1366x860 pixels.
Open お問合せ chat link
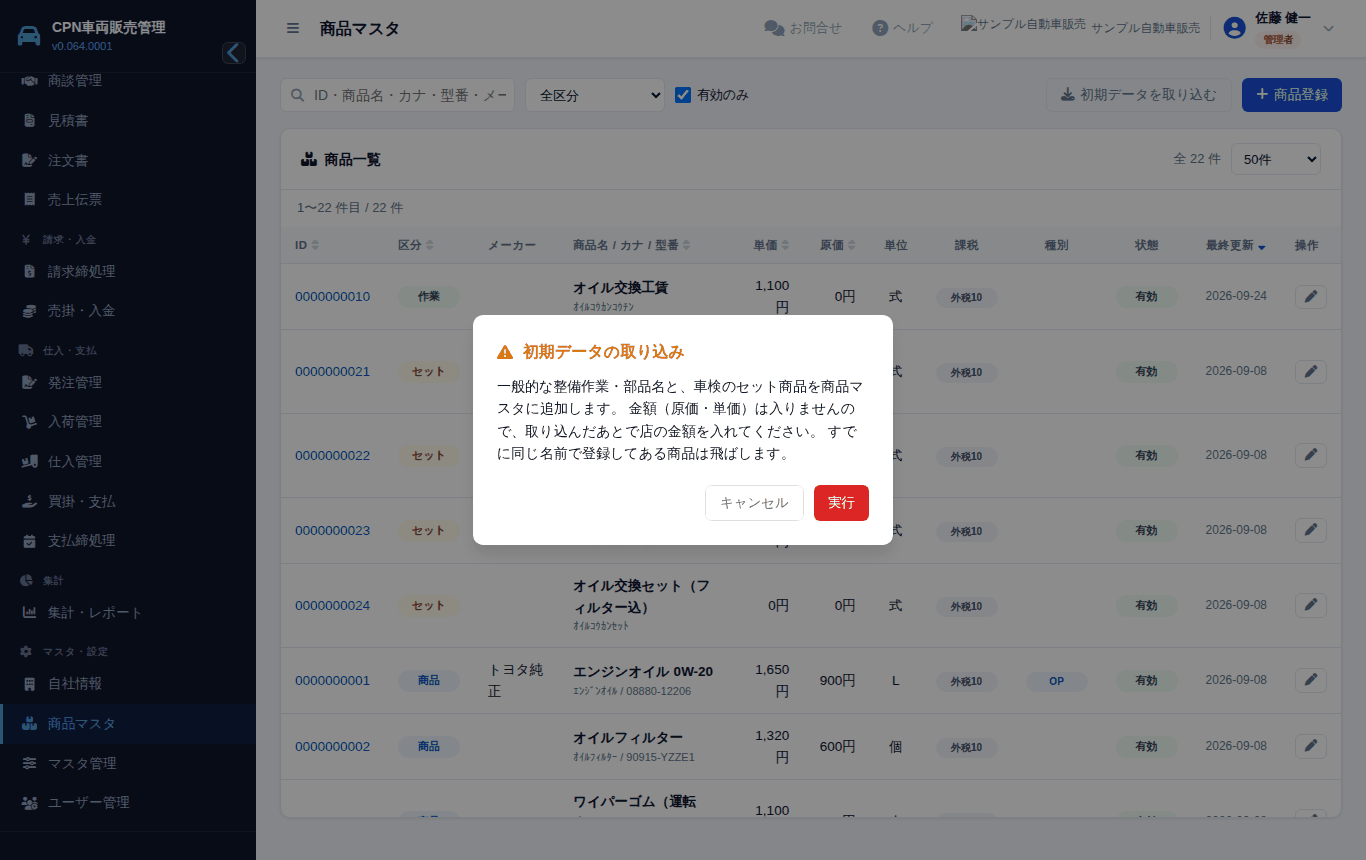(803, 28)
